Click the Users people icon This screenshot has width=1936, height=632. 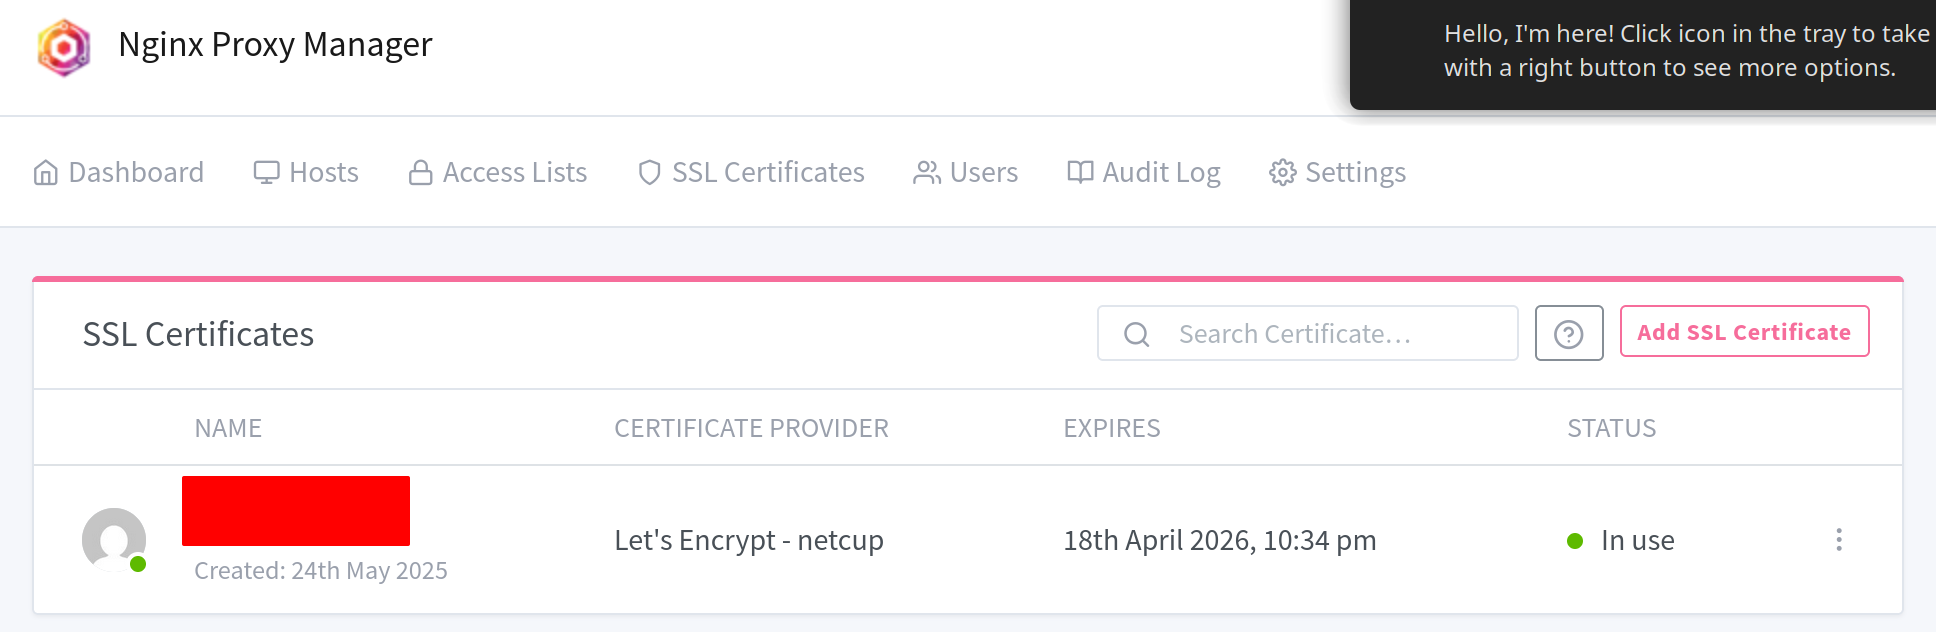[x=927, y=173]
